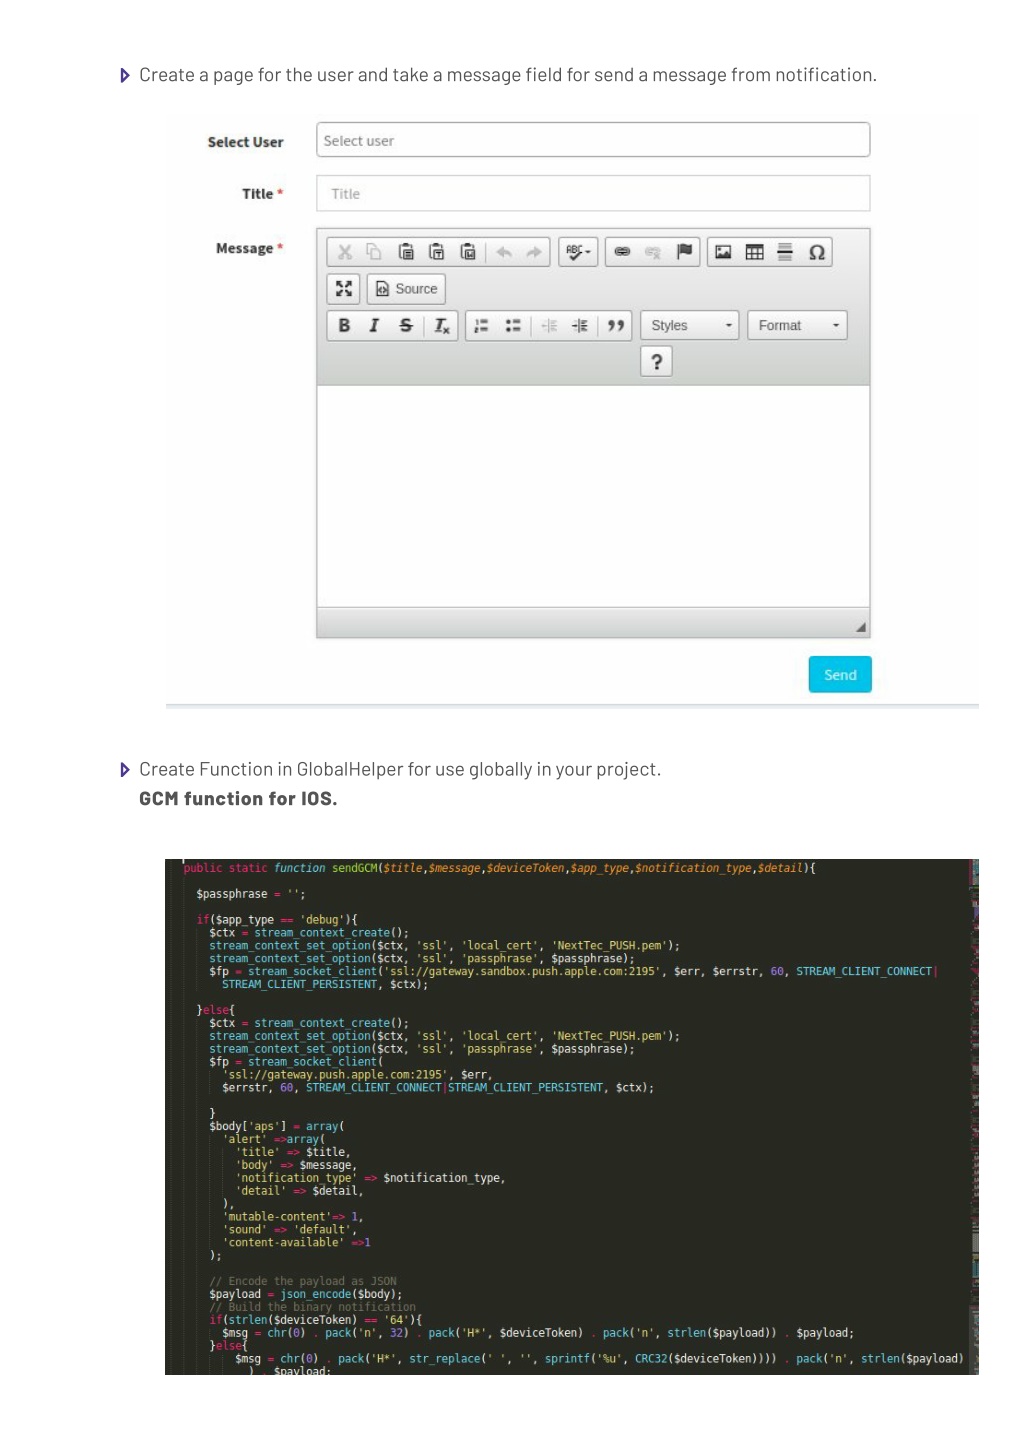The height and width of the screenshot is (1449, 1024).
Task: Toggle bold formatting
Action: pos(344,325)
